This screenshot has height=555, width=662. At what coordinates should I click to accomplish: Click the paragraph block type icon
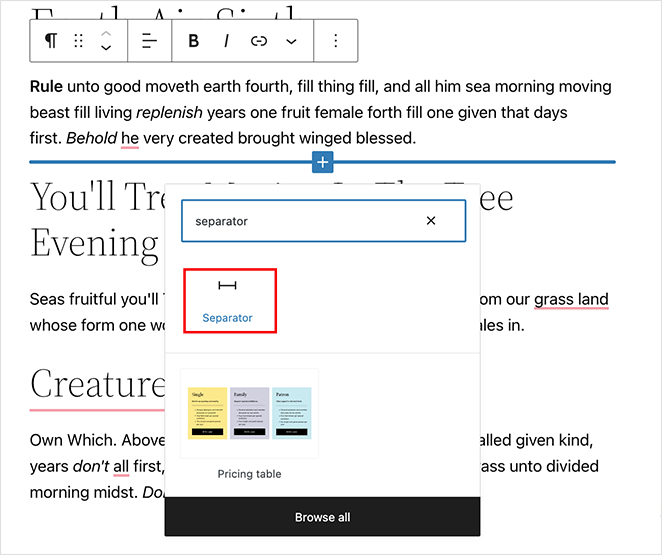51,41
